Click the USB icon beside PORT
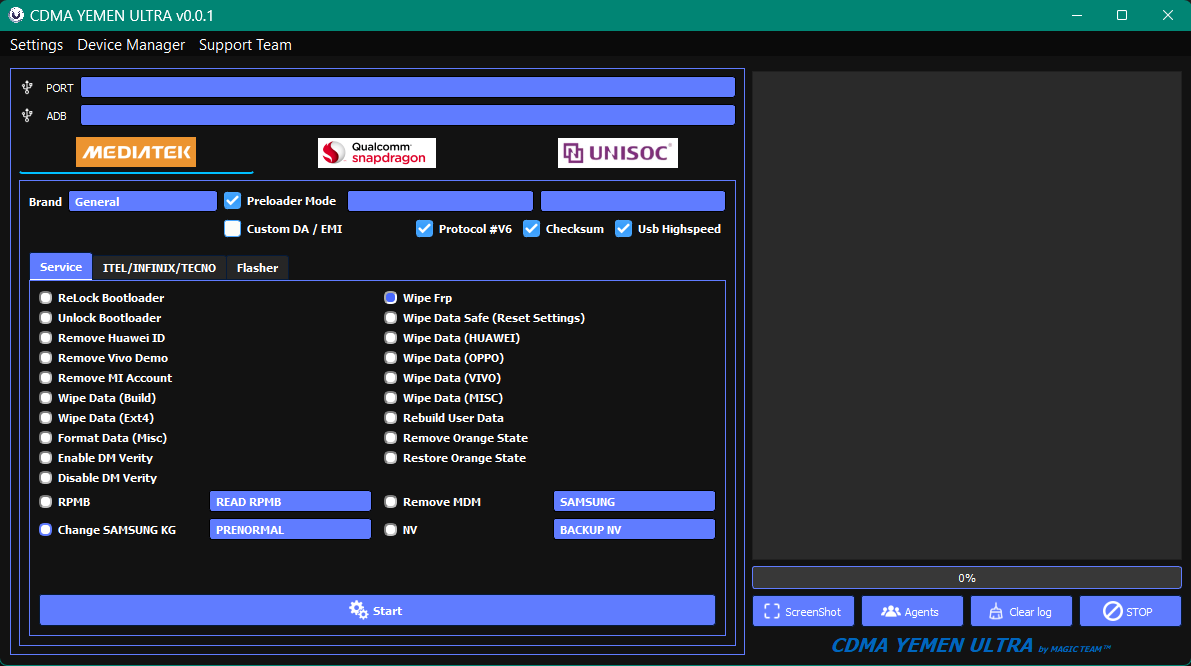 pyautogui.click(x=27, y=88)
